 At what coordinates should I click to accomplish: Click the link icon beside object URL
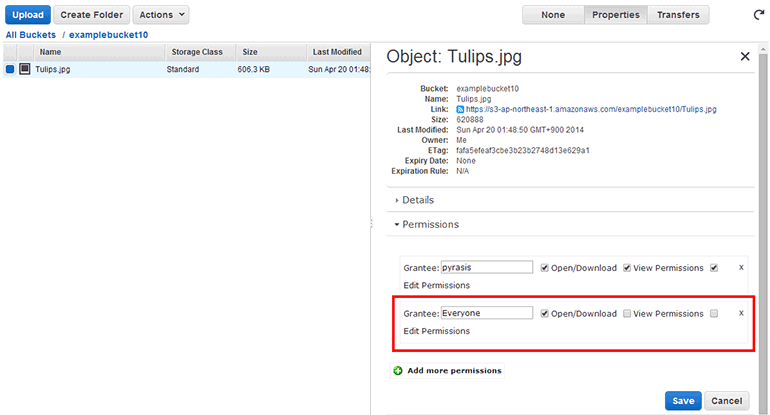(x=459, y=109)
